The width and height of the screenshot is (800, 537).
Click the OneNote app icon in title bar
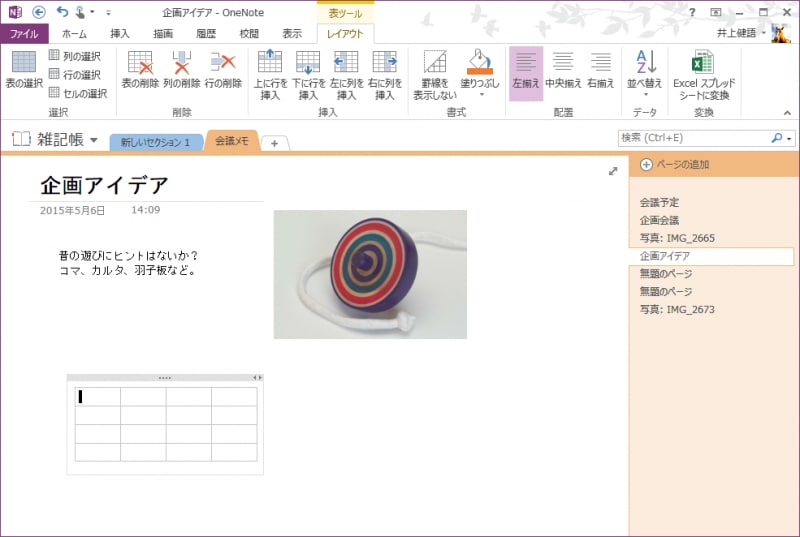pos(15,12)
